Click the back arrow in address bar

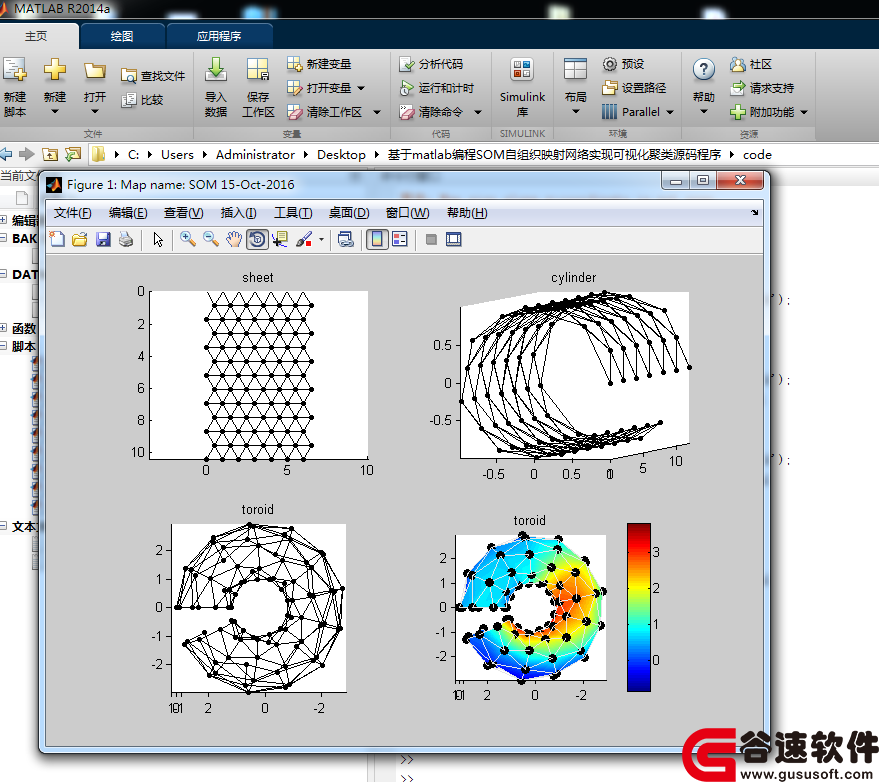(x=6, y=154)
